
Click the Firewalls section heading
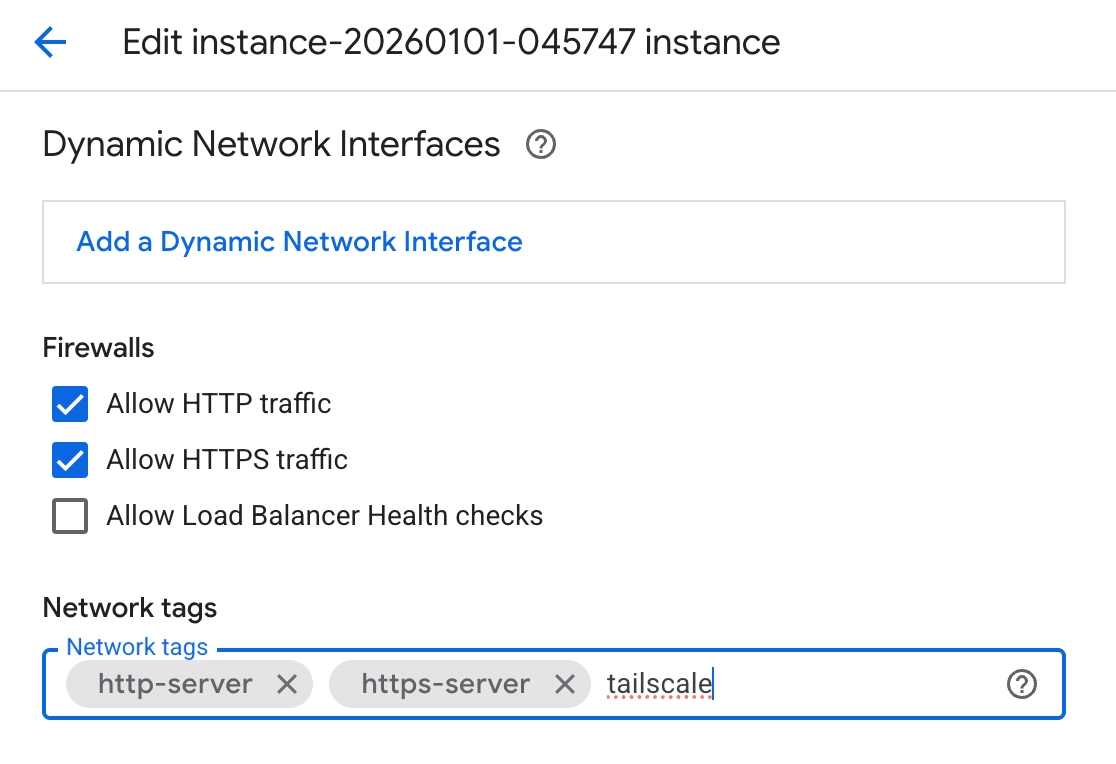coord(99,348)
